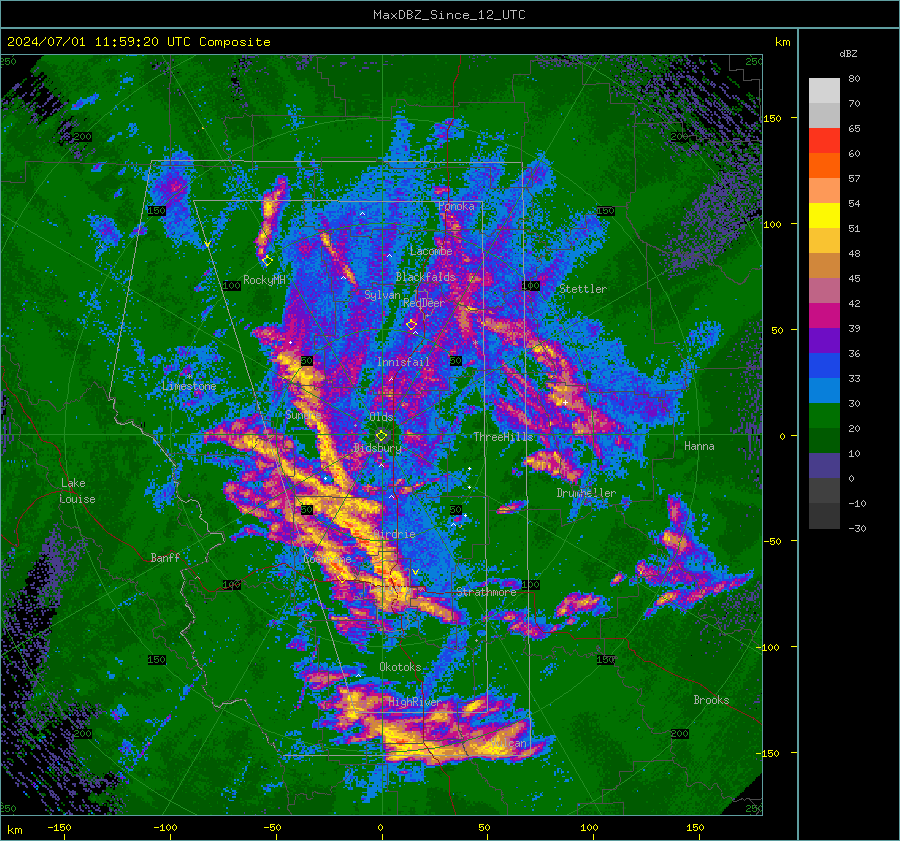The height and width of the screenshot is (841, 900).
Task: Select the Sylvan label on the map
Action: [x=382, y=295]
